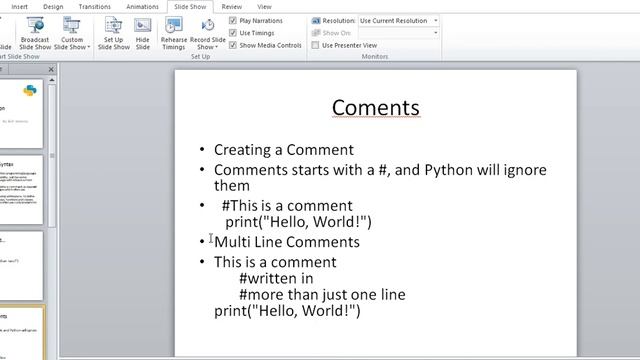This screenshot has width=640, height=360.
Task: Open Set Up Slide Show dialog
Action: click(x=113, y=33)
